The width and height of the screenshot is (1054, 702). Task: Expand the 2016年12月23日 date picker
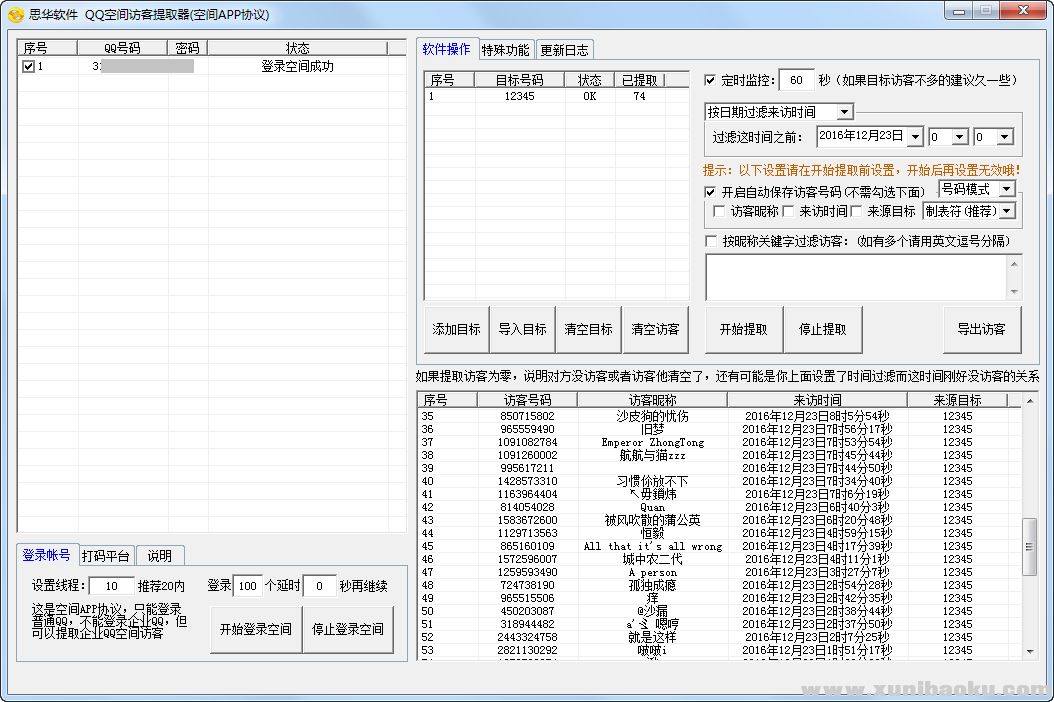point(913,137)
